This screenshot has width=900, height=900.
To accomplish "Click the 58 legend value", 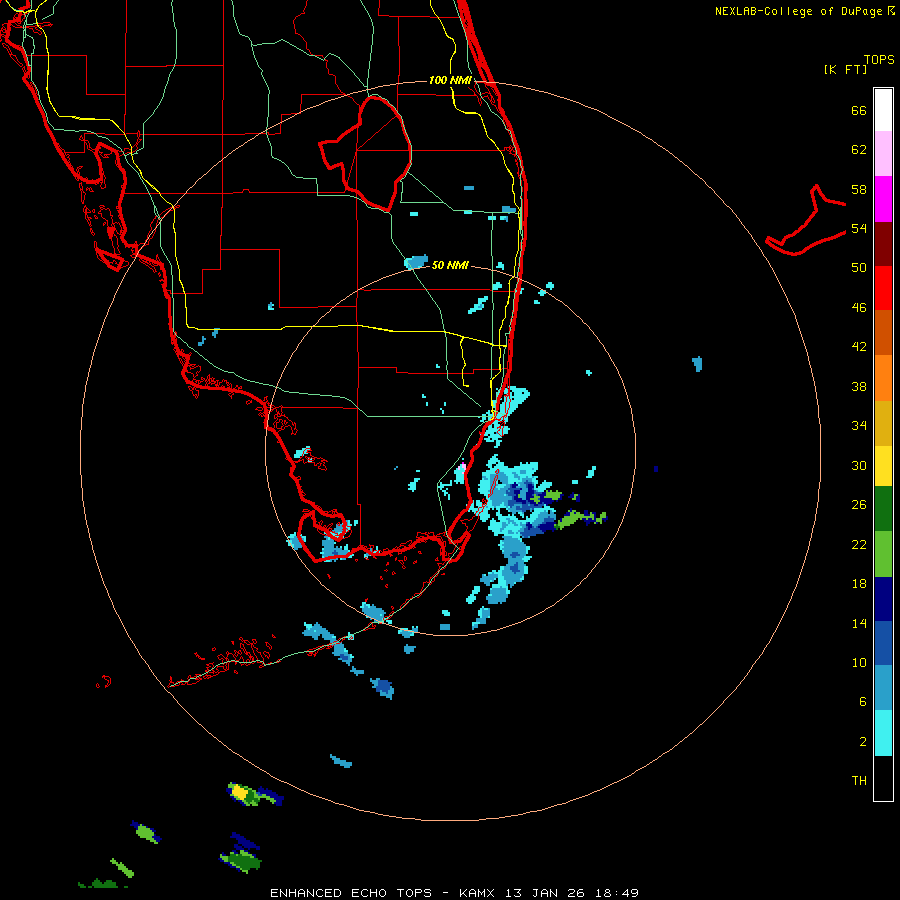I will tap(859, 189).
